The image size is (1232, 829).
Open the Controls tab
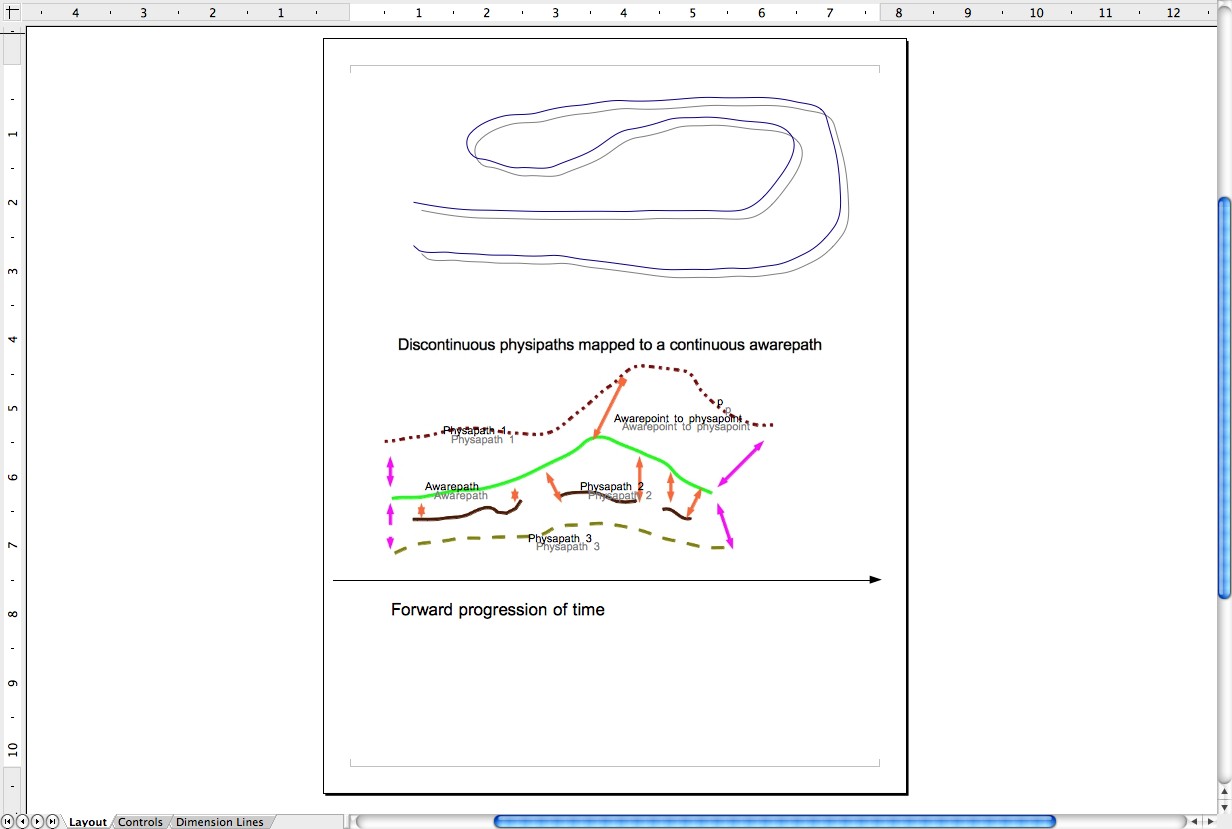tap(140, 822)
